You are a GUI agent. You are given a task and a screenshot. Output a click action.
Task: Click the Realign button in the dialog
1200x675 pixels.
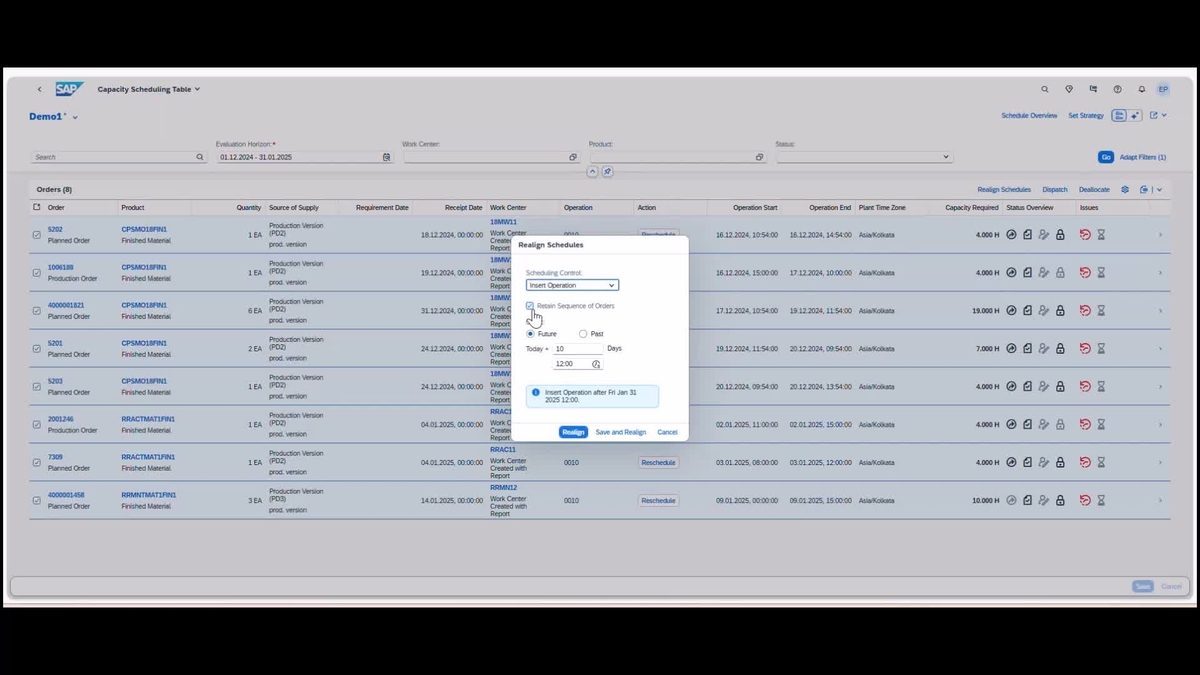point(573,431)
